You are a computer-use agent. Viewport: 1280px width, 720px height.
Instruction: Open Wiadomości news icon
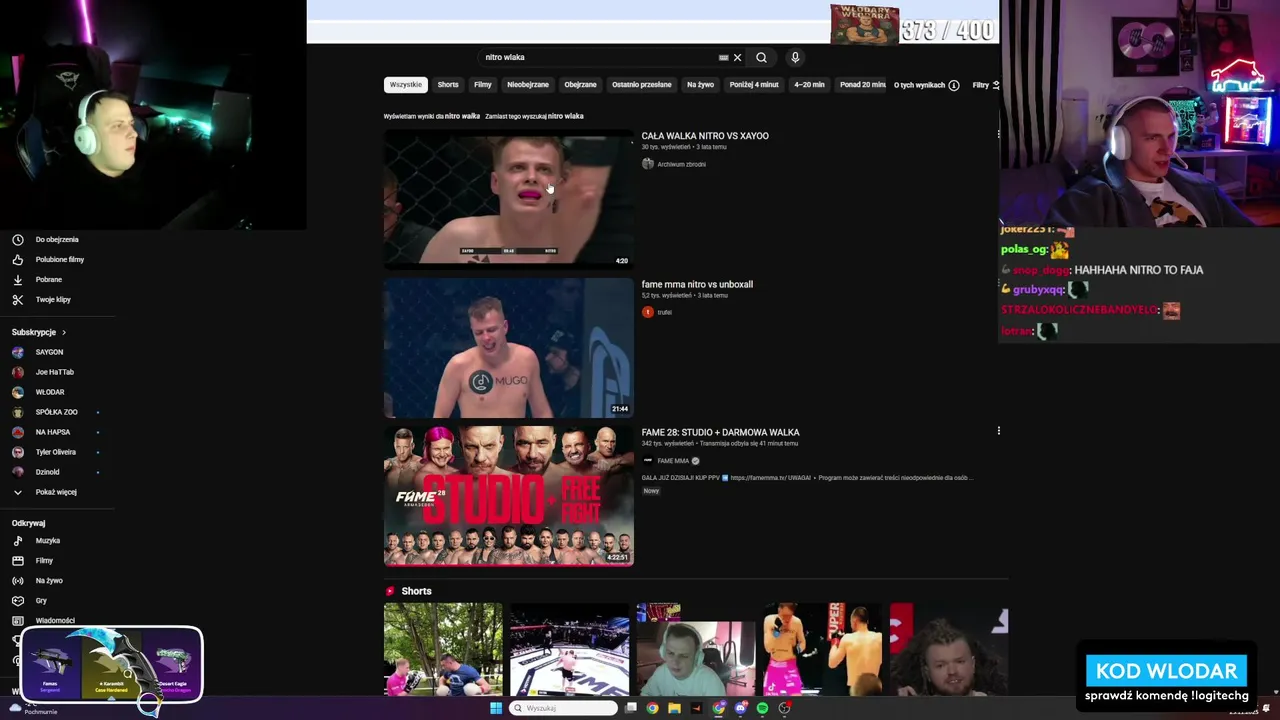[x=17, y=620]
